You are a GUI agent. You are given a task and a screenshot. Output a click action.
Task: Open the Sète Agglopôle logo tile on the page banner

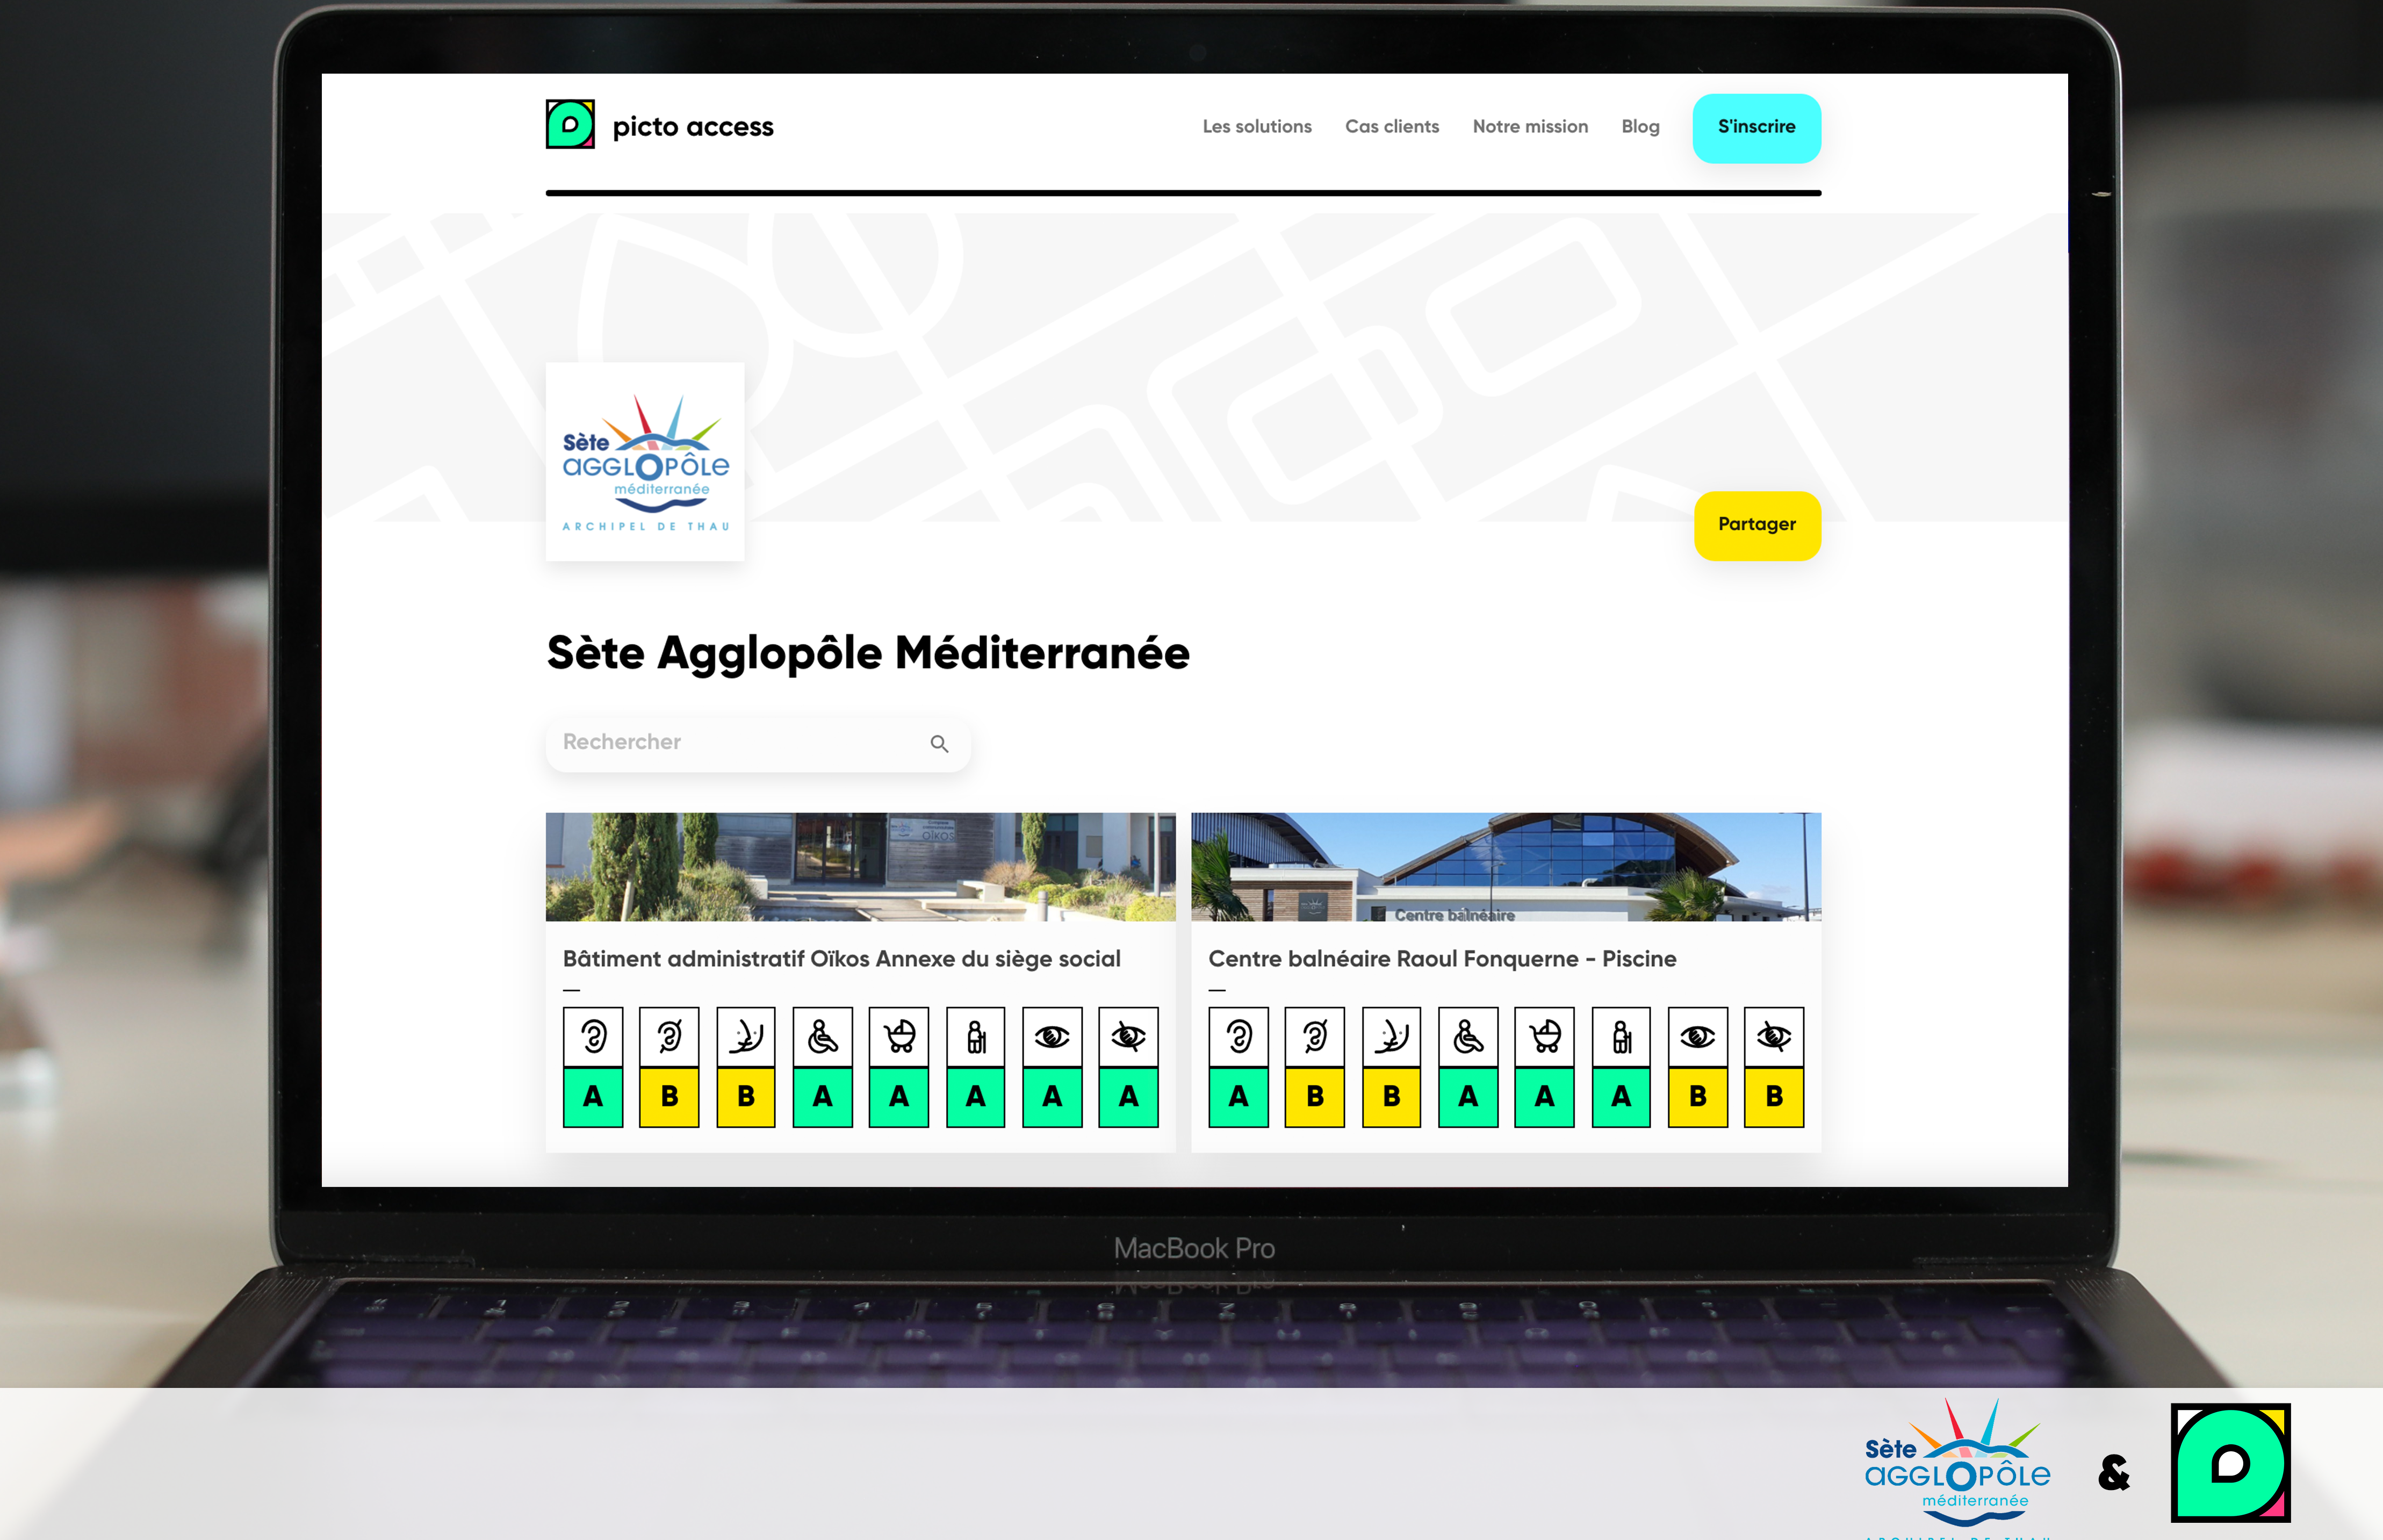pyautogui.click(x=645, y=462)
